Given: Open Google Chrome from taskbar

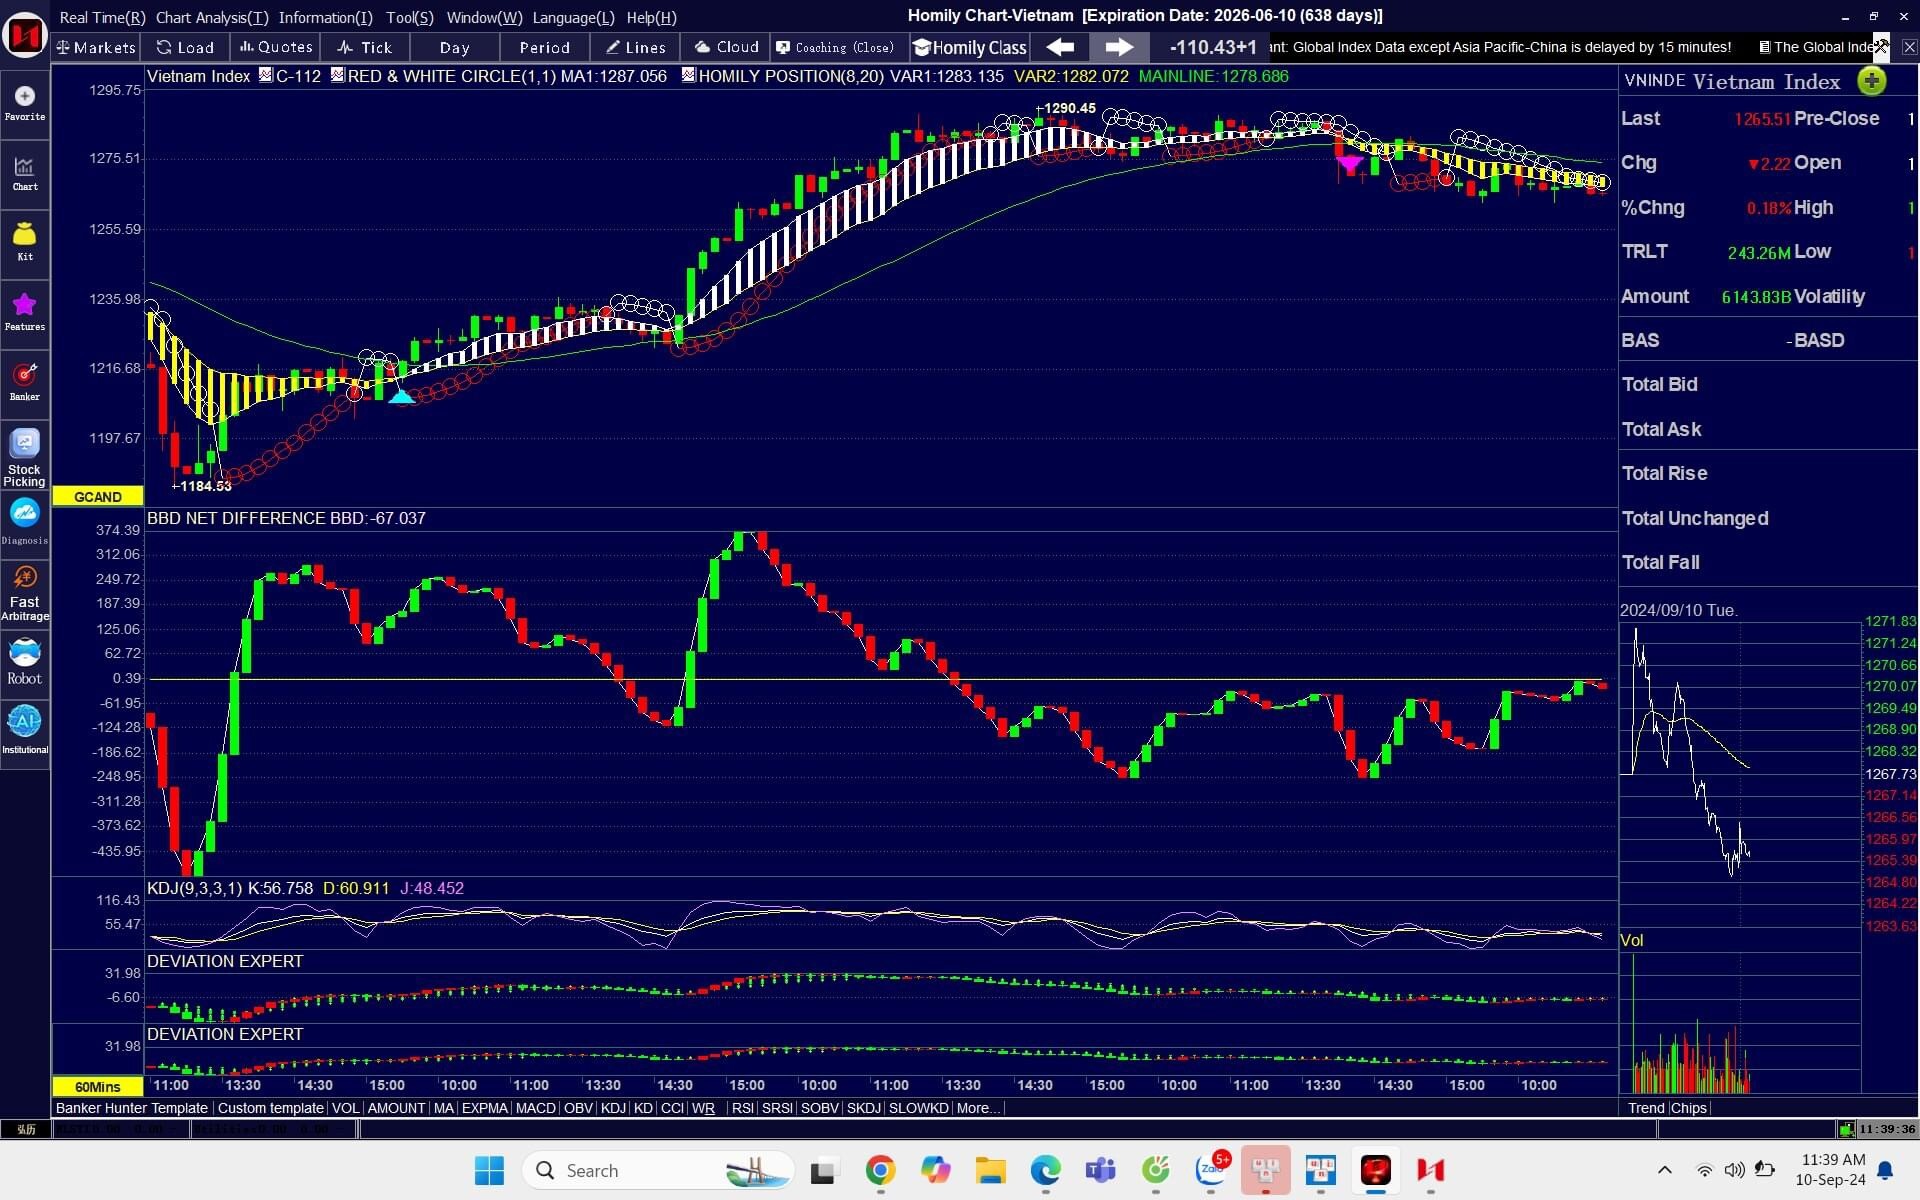Looking at the screenshot, I should point(880,1170).
